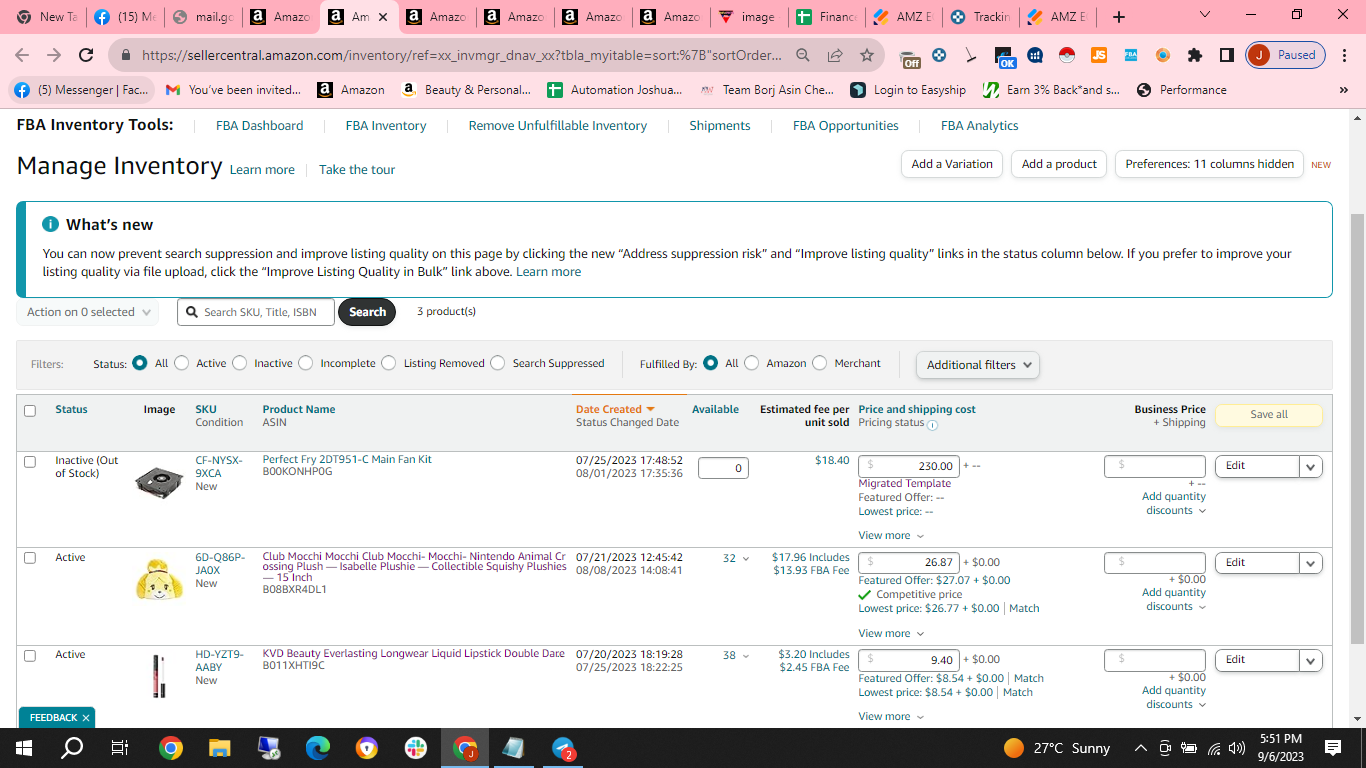This screenshot has width=1366, height=768.
Task: Tick checkbox for Club Mocchi plush row
Action: [30, 558]
